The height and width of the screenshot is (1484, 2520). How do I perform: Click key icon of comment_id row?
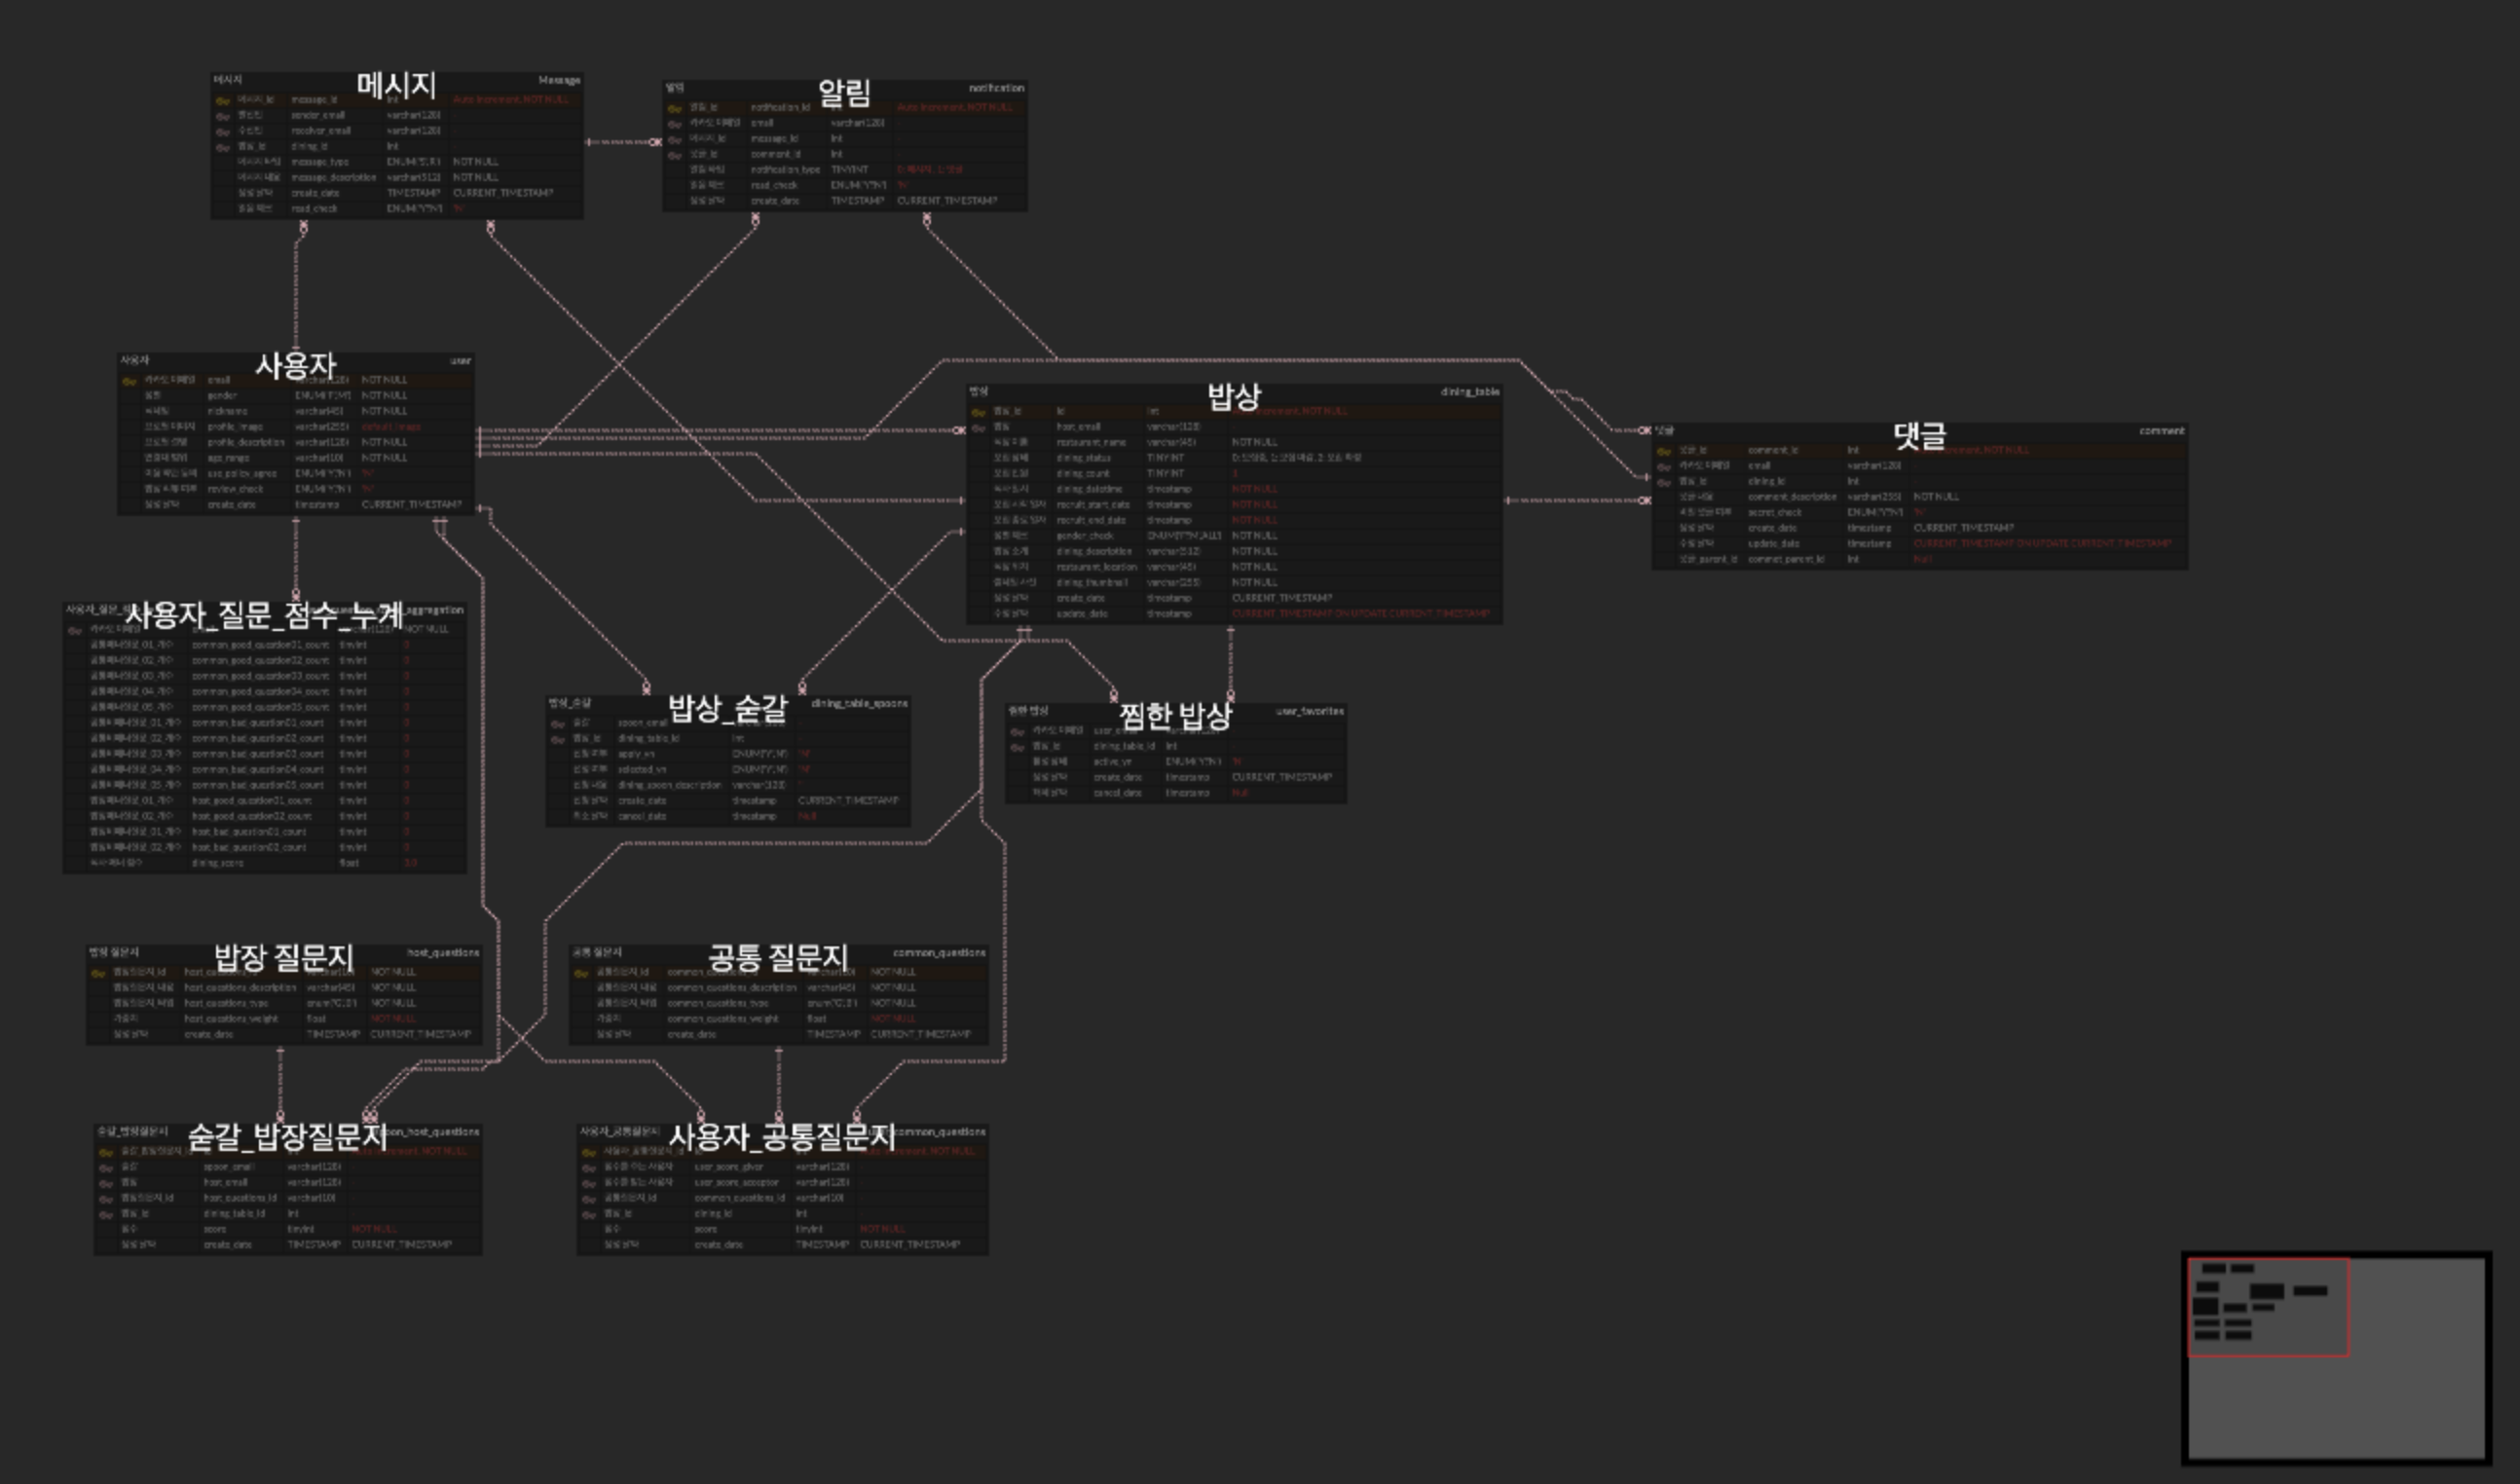(x=1663, y=451)
